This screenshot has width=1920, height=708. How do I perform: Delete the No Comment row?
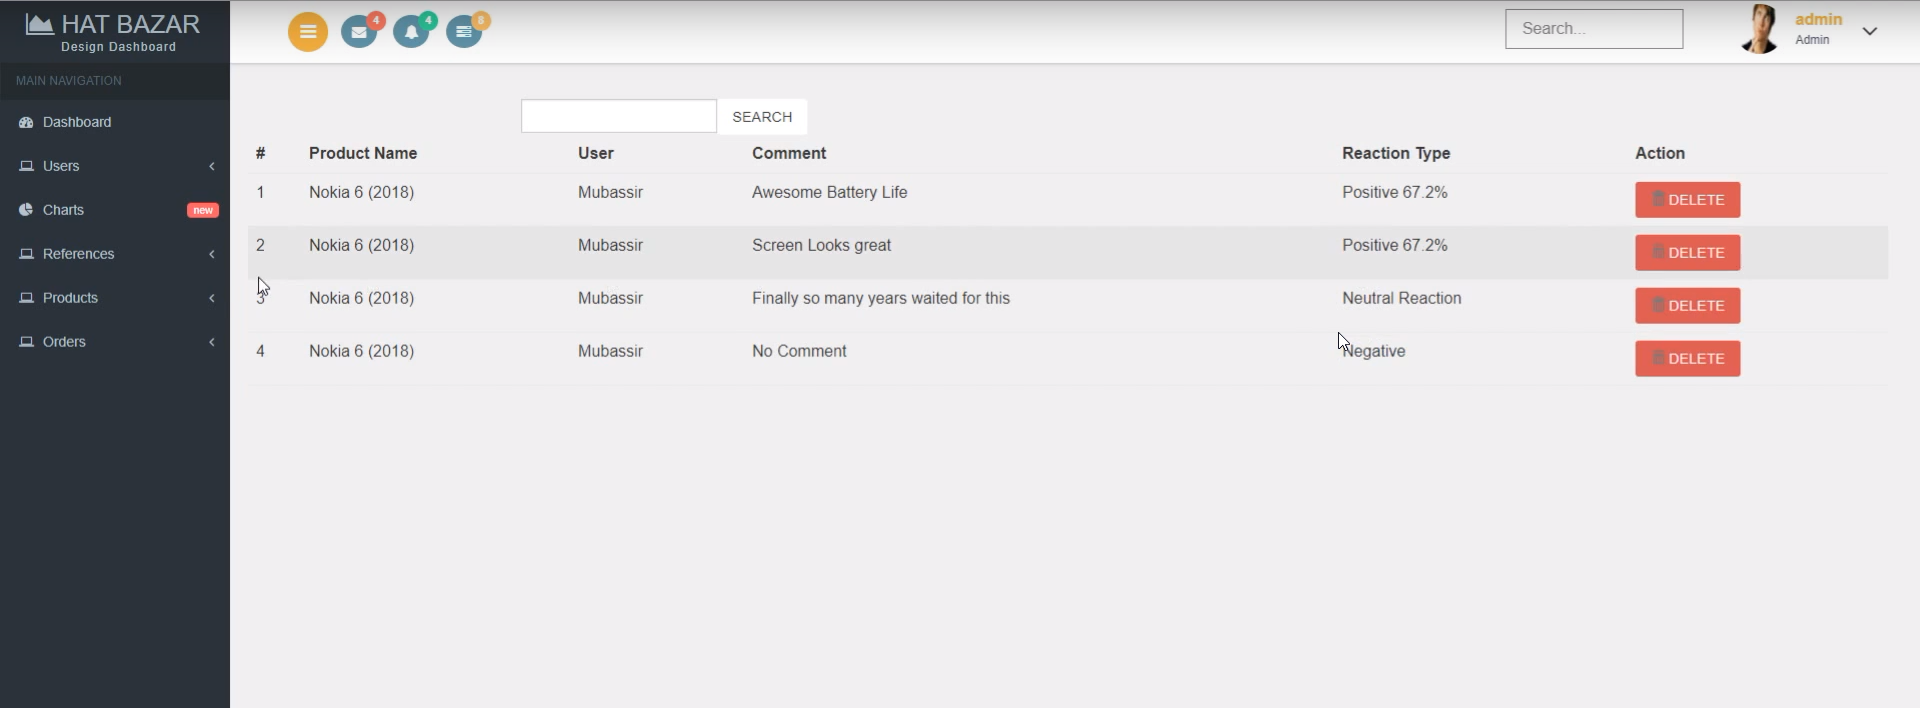(1688, 359)
